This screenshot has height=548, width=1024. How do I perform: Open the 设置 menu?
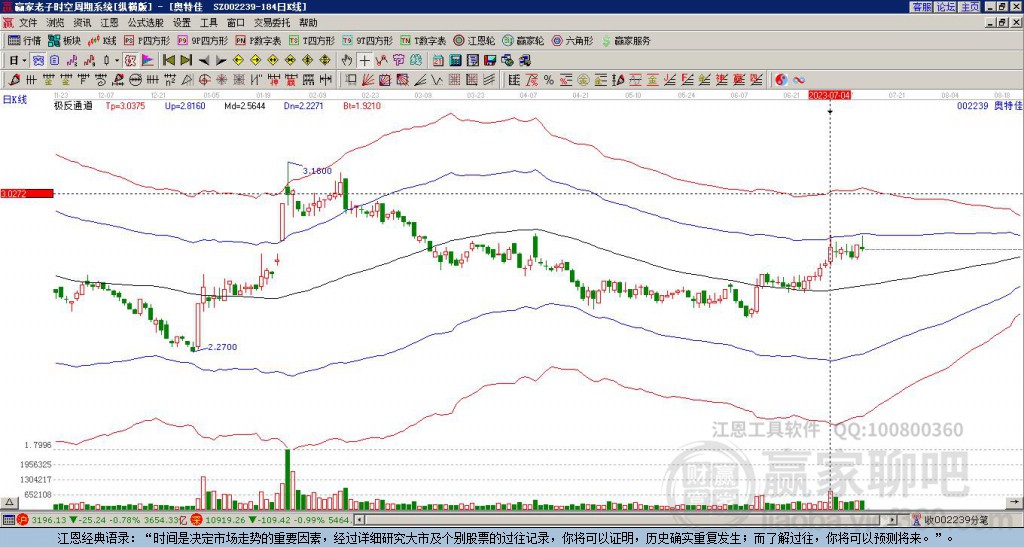tap(182, 23)
